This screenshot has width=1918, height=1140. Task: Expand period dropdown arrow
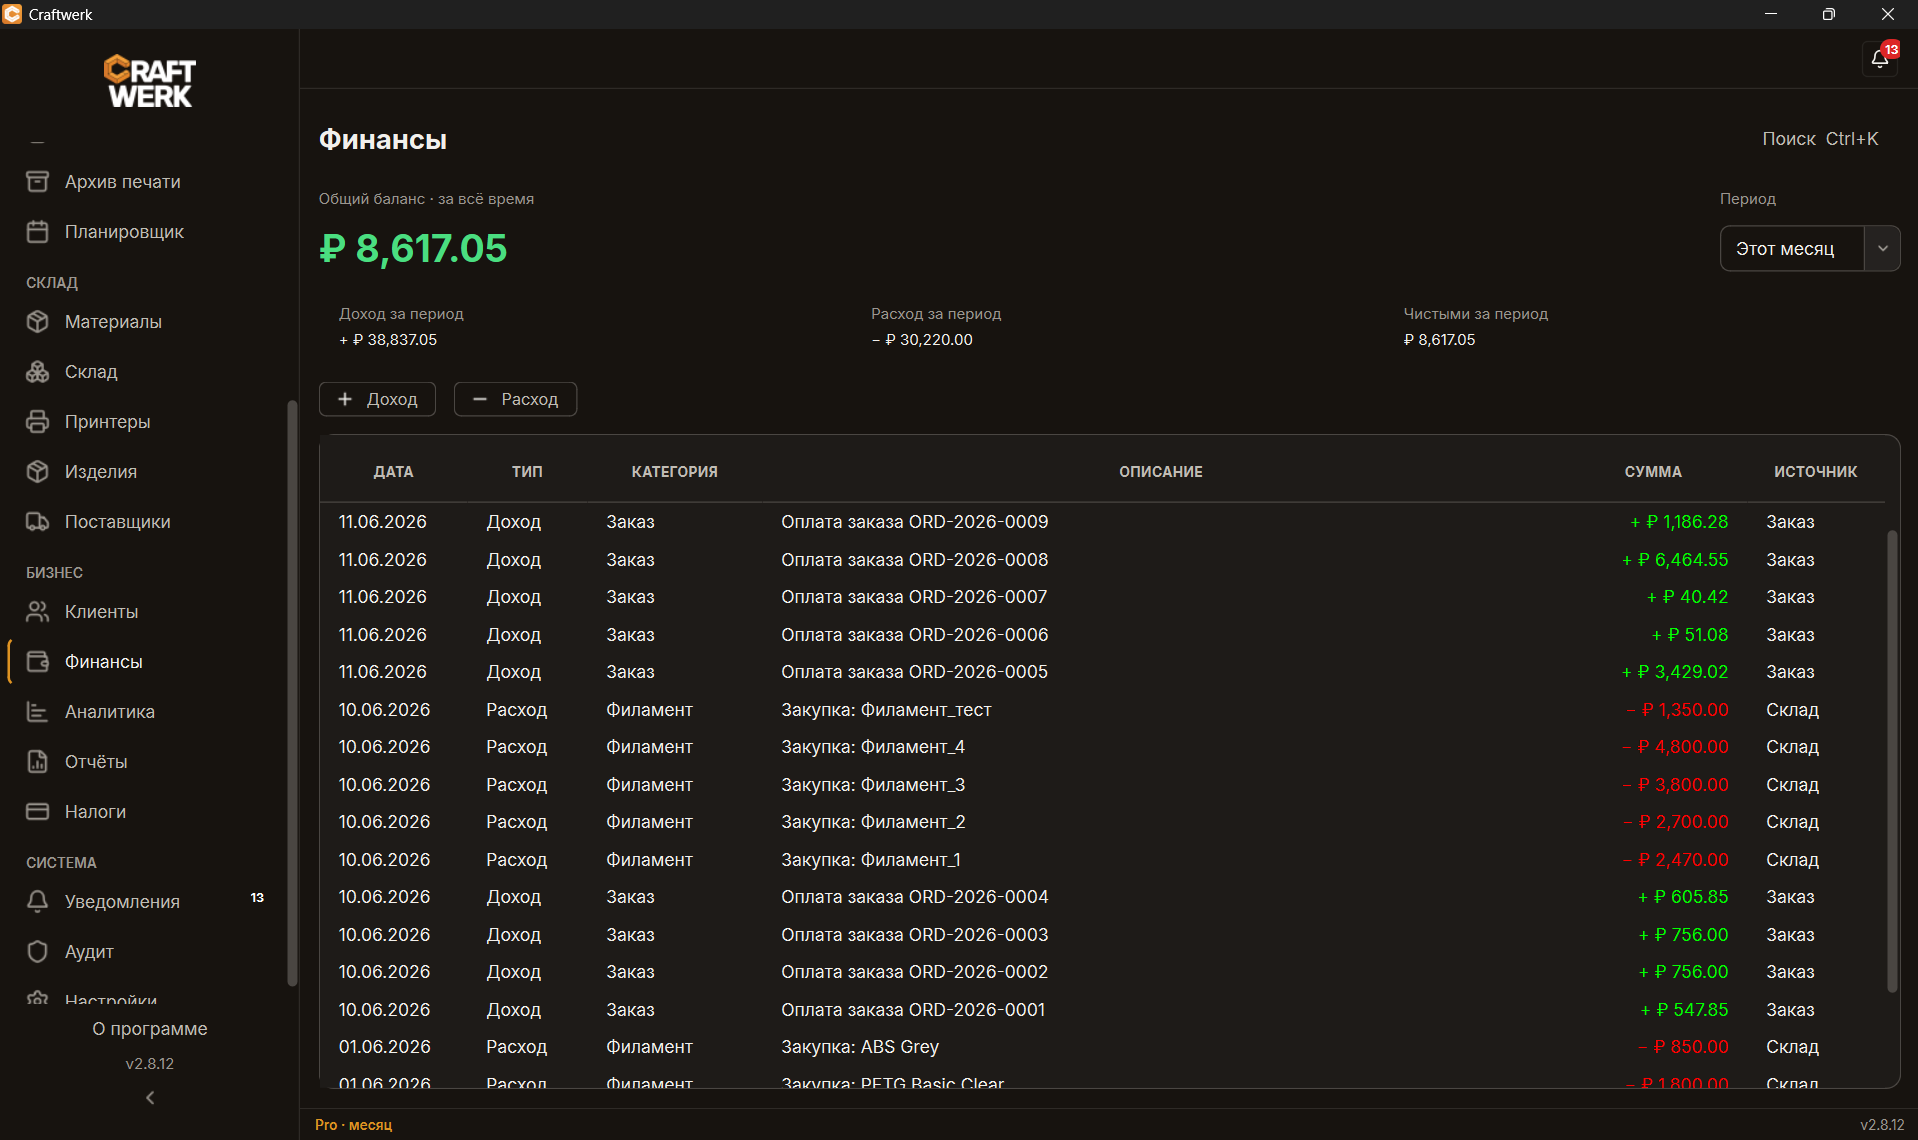(x=1883, y=248)
